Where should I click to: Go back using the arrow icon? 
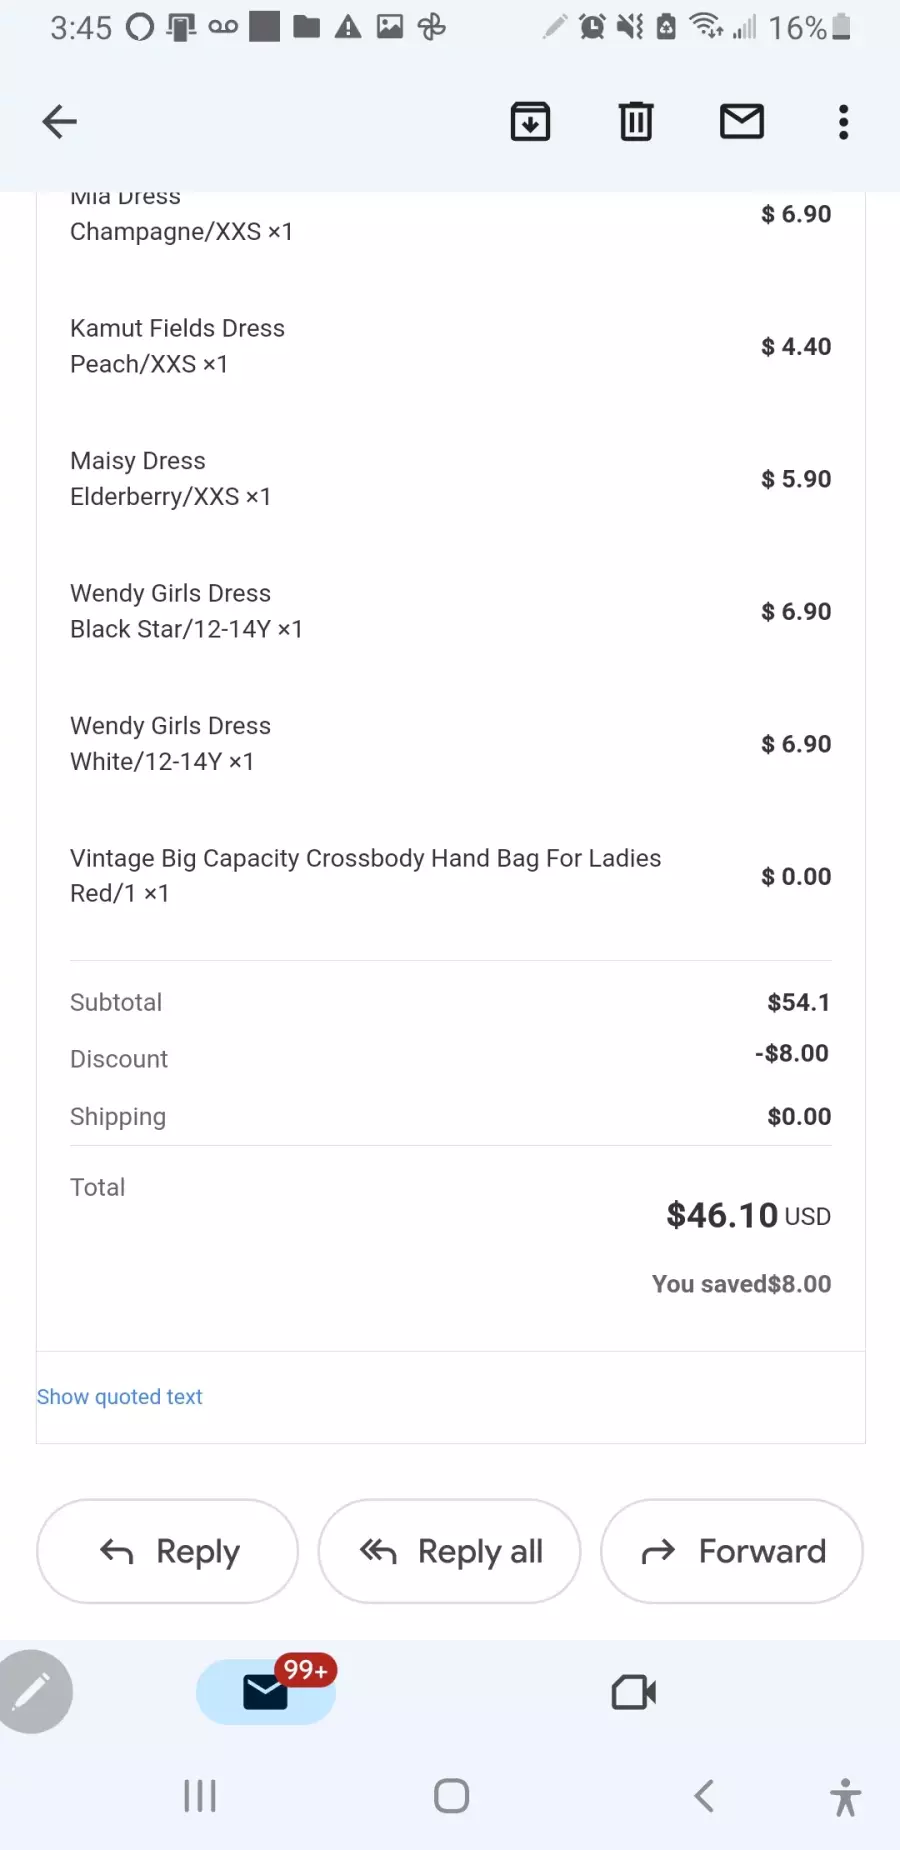[x=59, y=122]
